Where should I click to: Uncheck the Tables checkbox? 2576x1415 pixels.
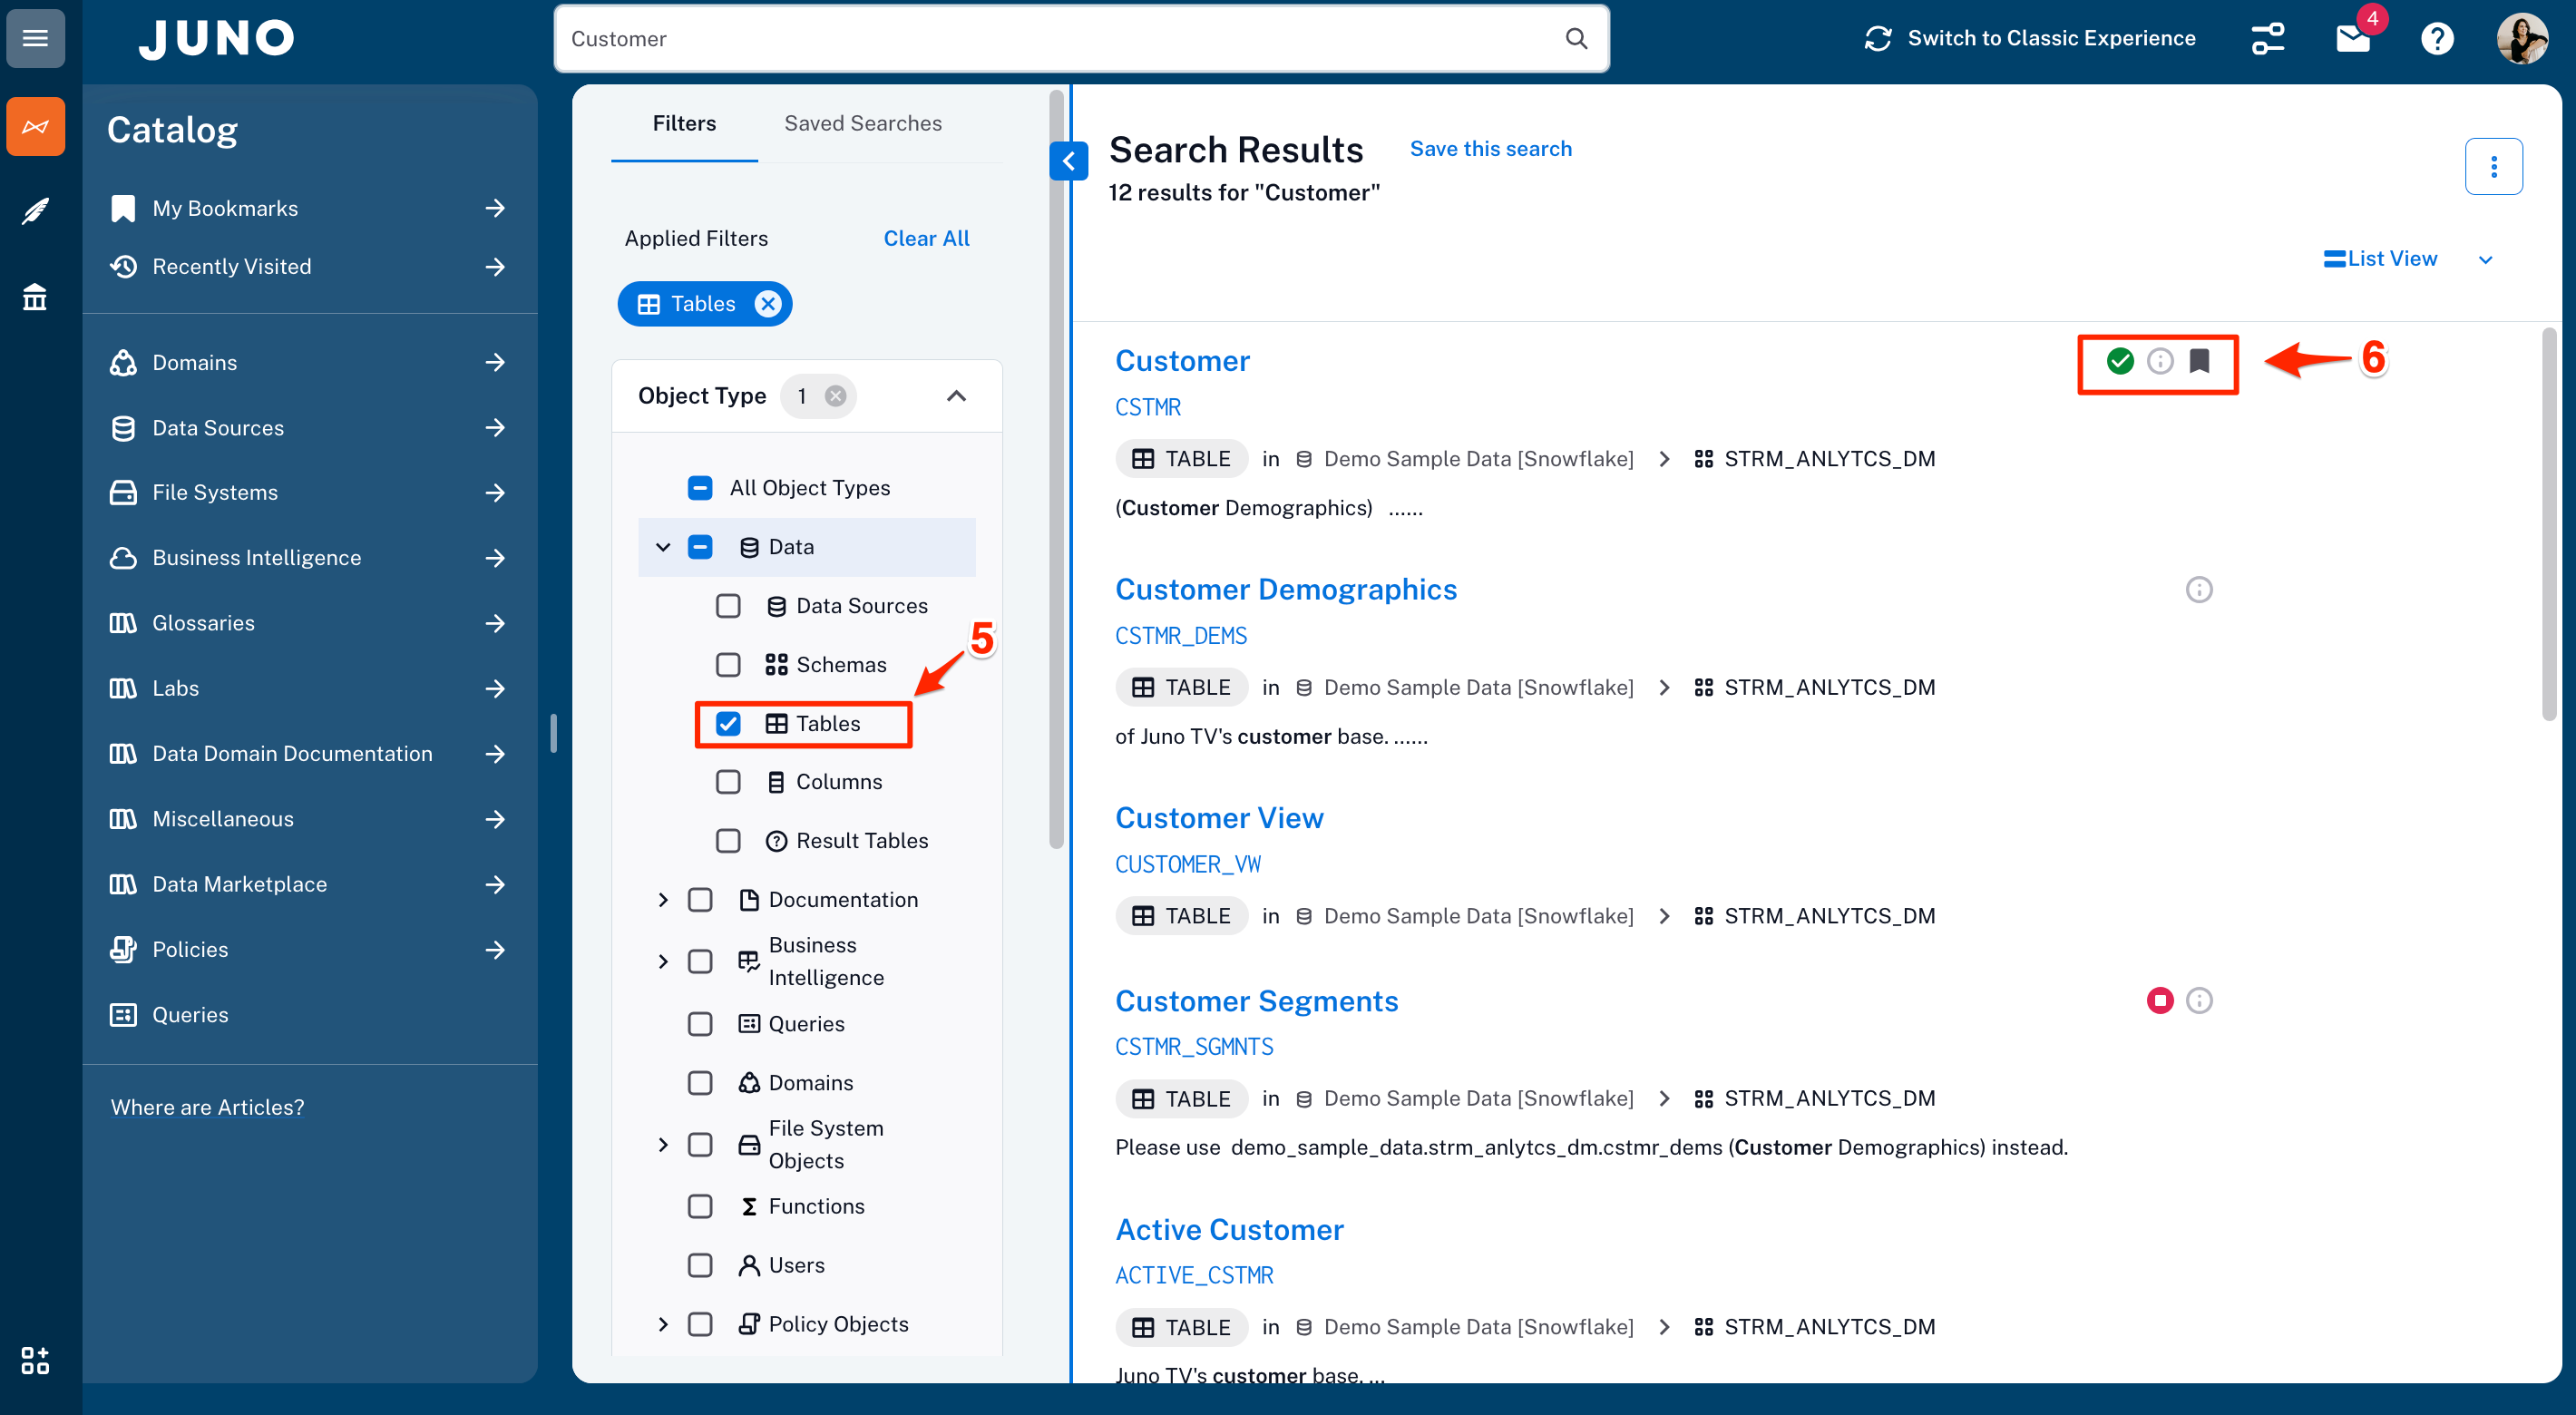tap(728, 723)
